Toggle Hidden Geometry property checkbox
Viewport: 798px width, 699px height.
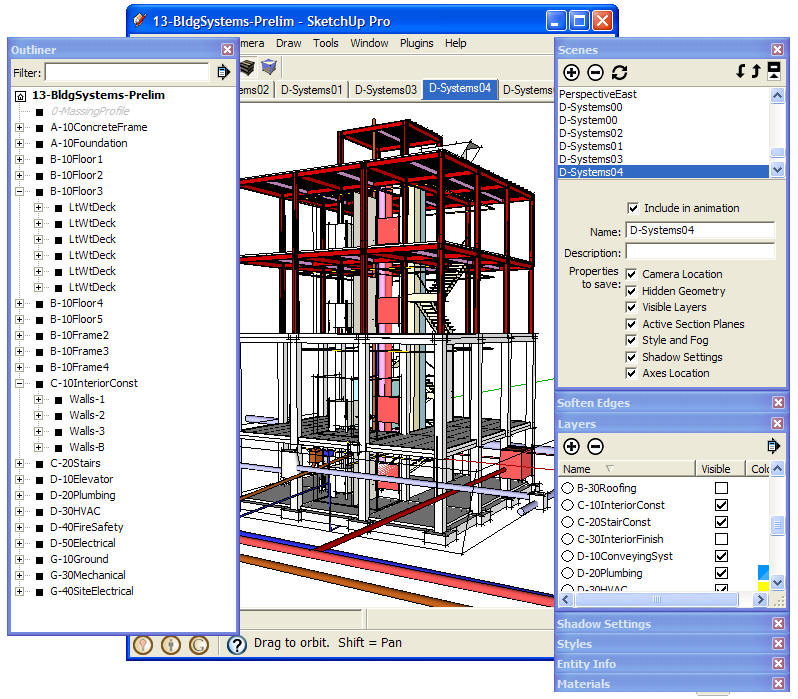(631, 291)
